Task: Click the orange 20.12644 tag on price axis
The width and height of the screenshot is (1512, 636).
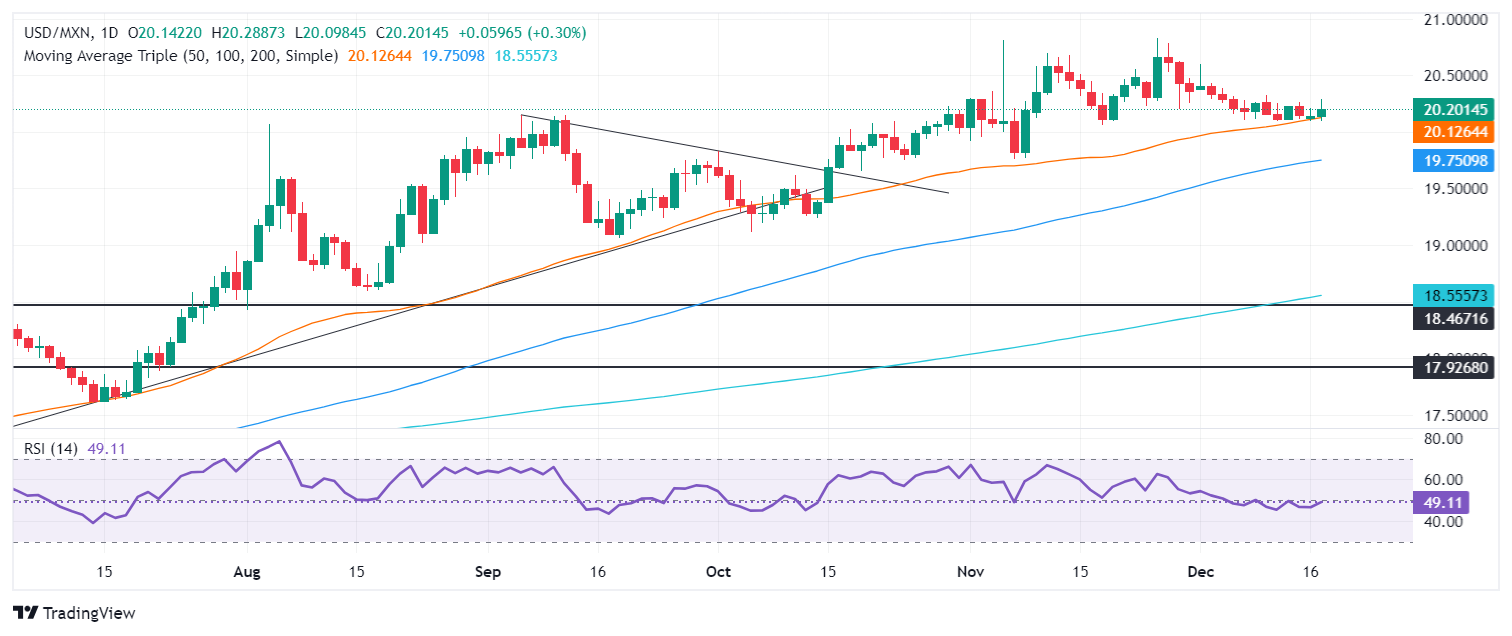Action: coord(1455,132)
